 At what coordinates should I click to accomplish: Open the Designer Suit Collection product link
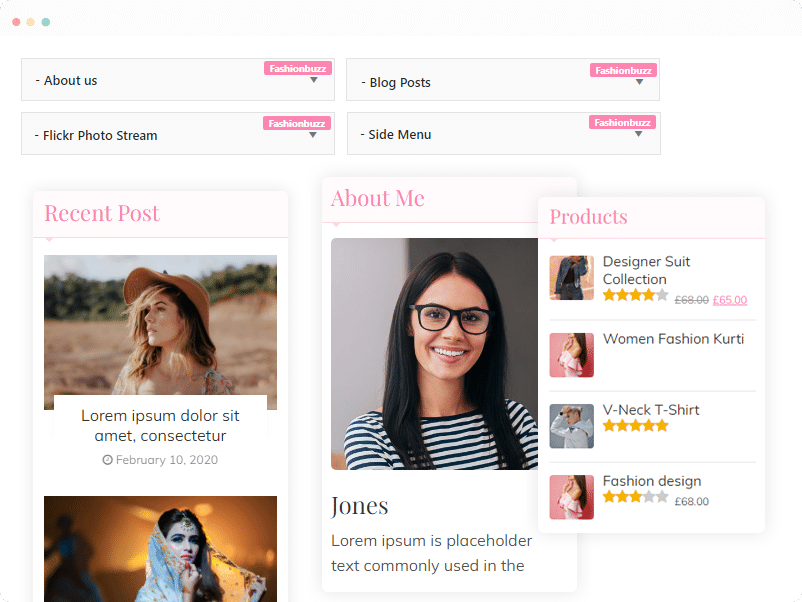pyautogui.click(x=647, y=271)
